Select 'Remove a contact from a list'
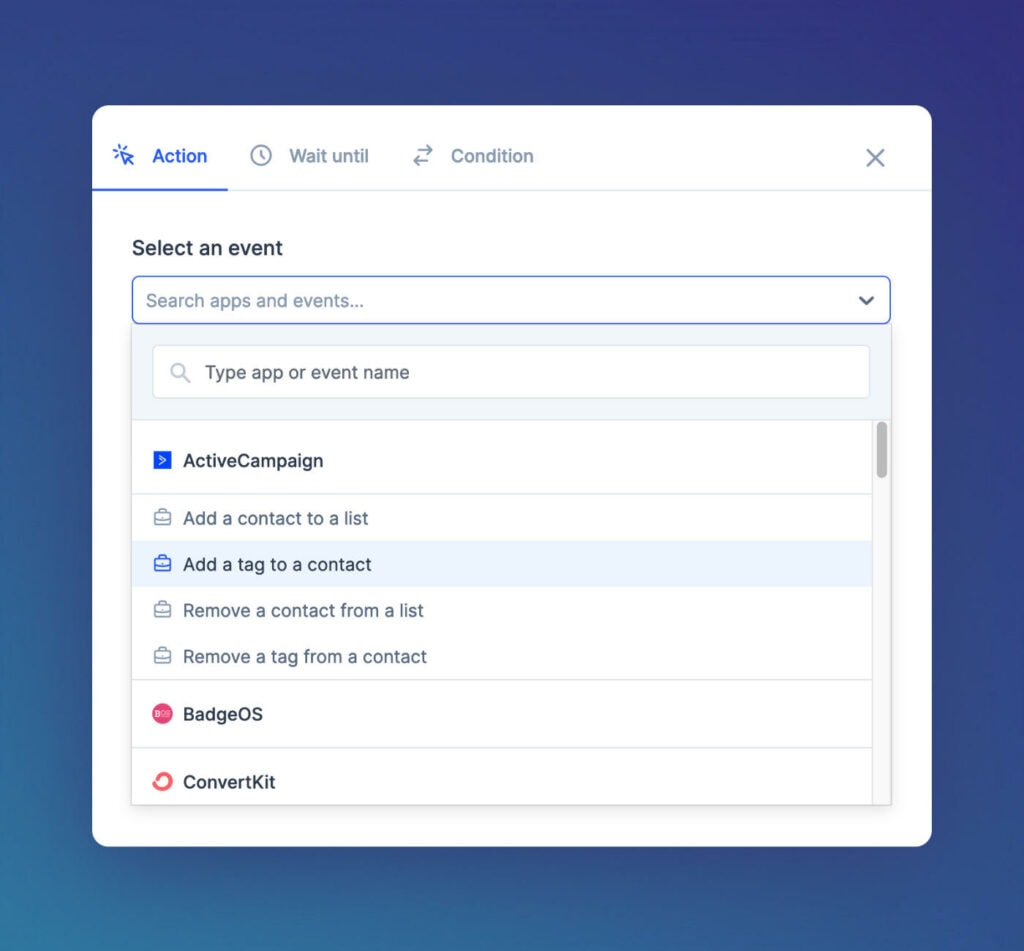This screenshot has width=1024, height=951. click(303, 611)
